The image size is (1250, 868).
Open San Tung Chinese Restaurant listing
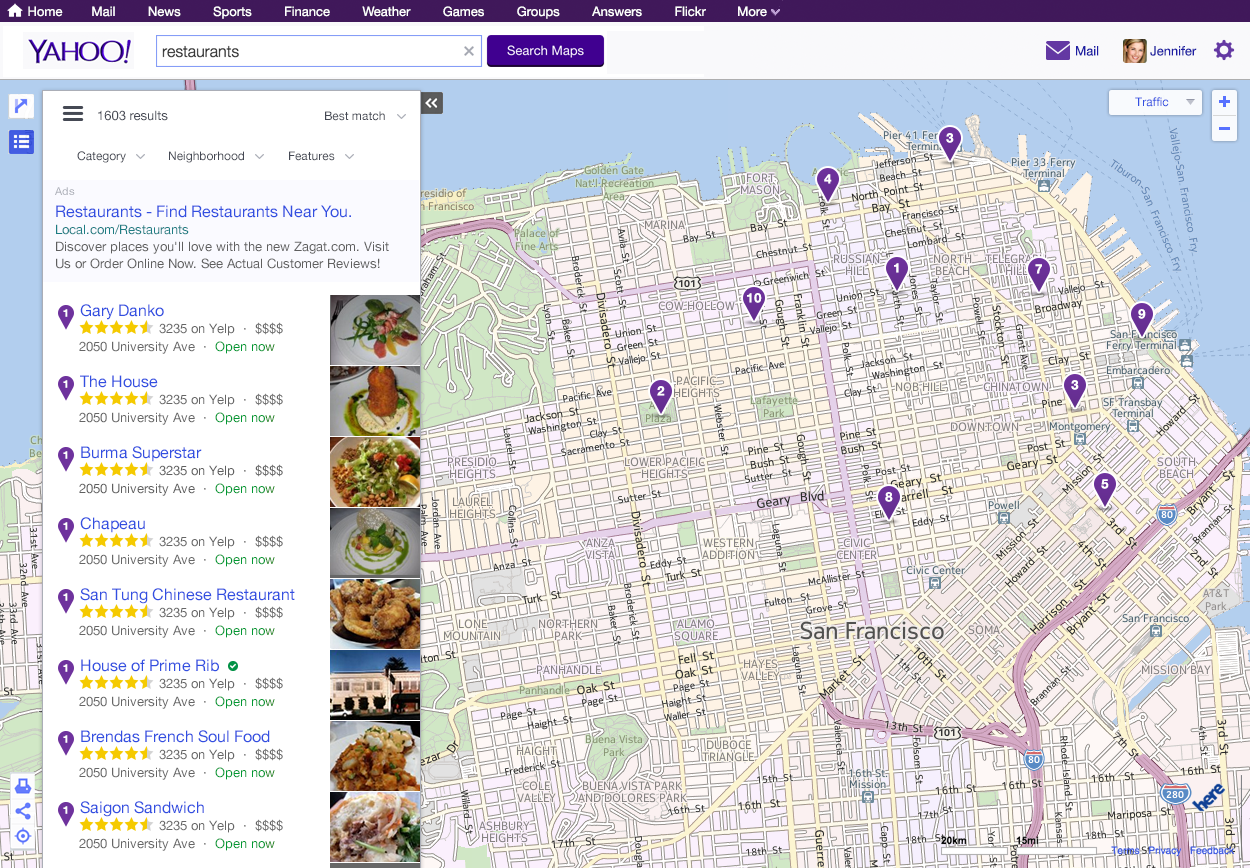187,595
